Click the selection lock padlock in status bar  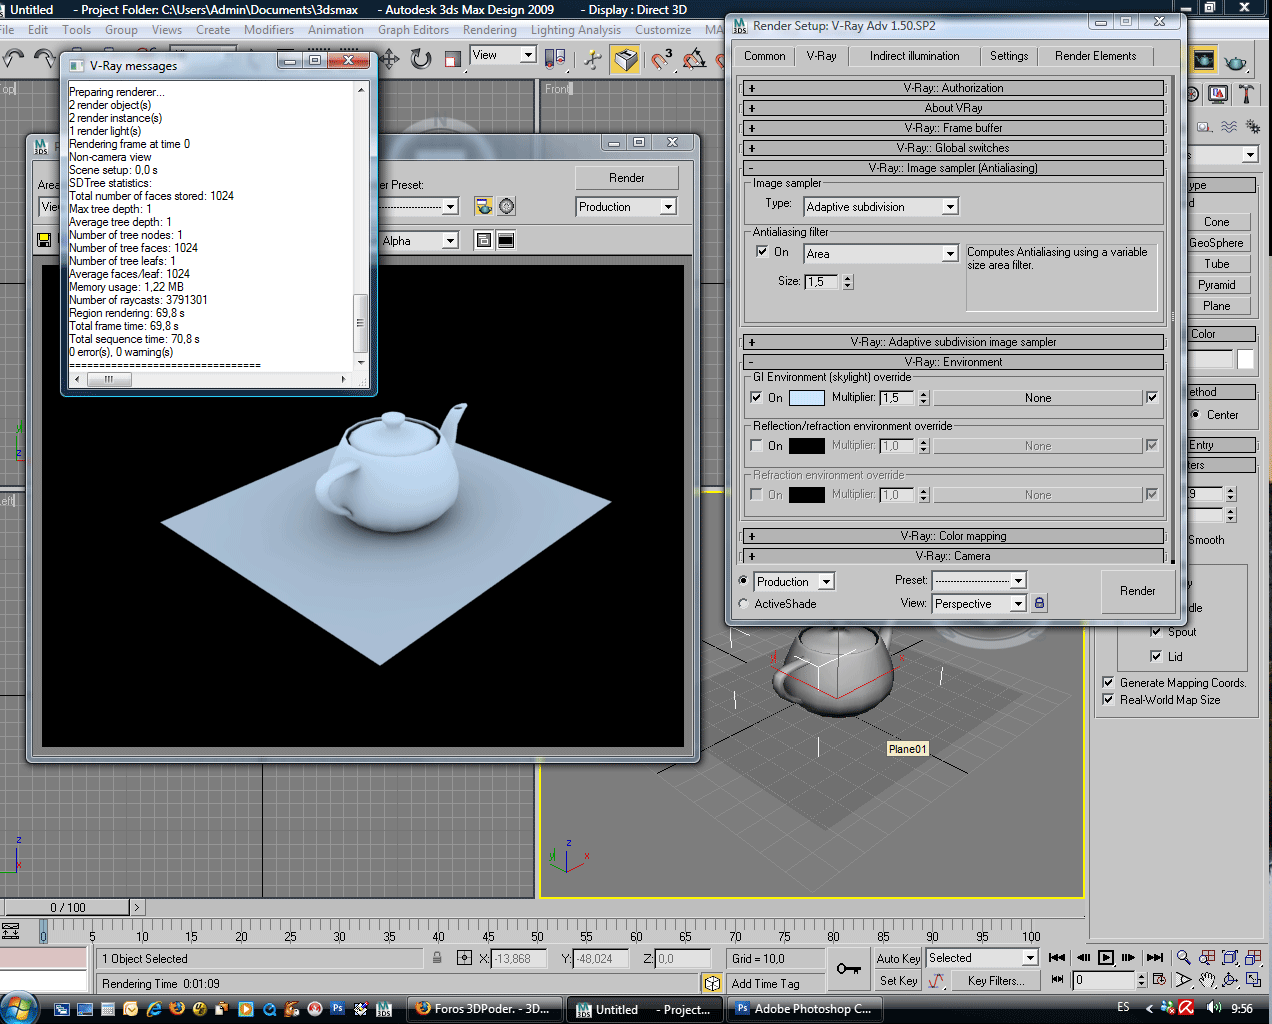pyautogui.click(x=437, y=958)
